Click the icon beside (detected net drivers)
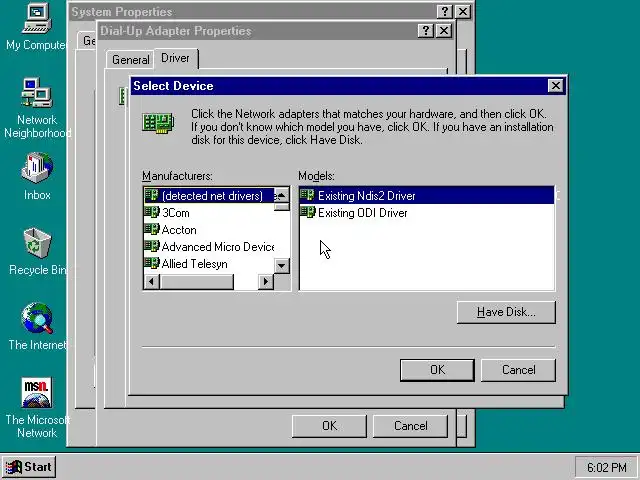Screen dimensions: 640x480 pos(152,195)
